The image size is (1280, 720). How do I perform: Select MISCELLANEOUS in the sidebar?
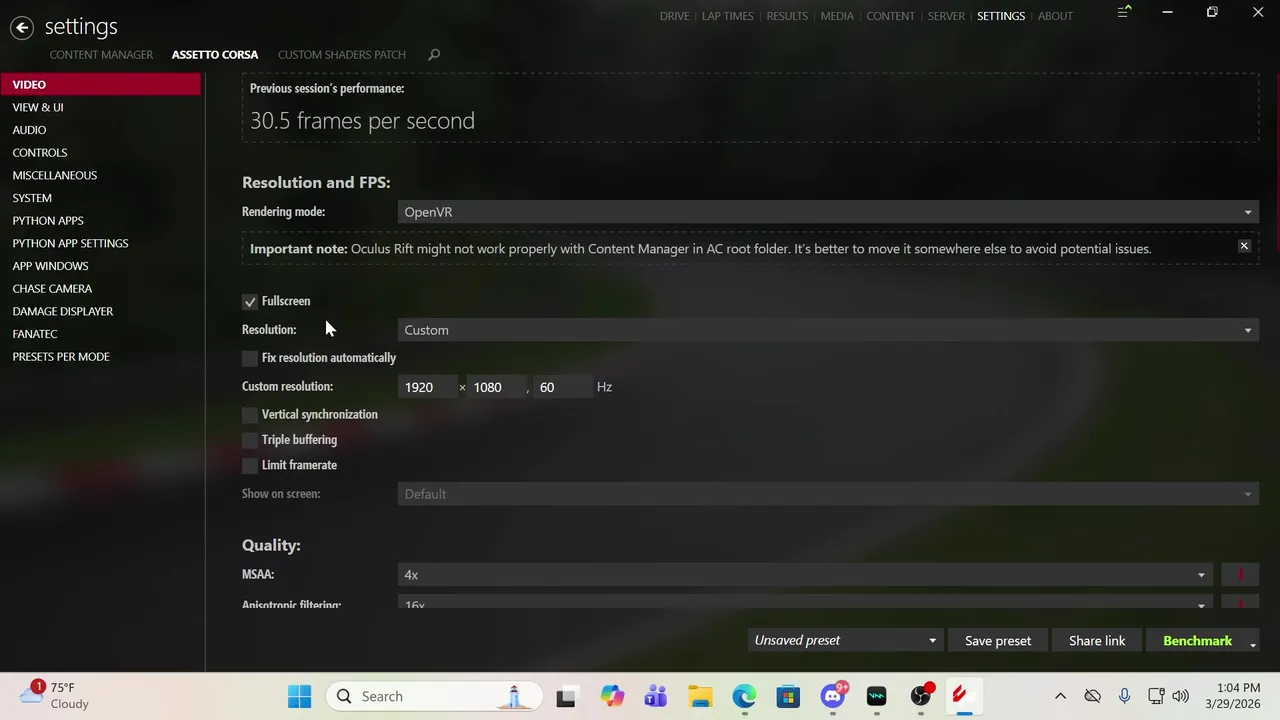(100, 175)
